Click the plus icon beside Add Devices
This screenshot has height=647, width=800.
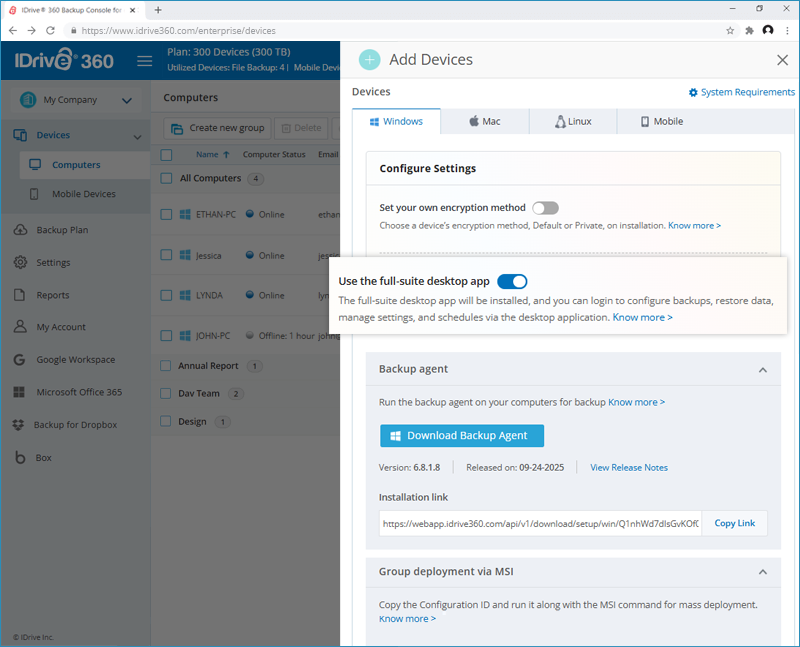coord(370,60)
